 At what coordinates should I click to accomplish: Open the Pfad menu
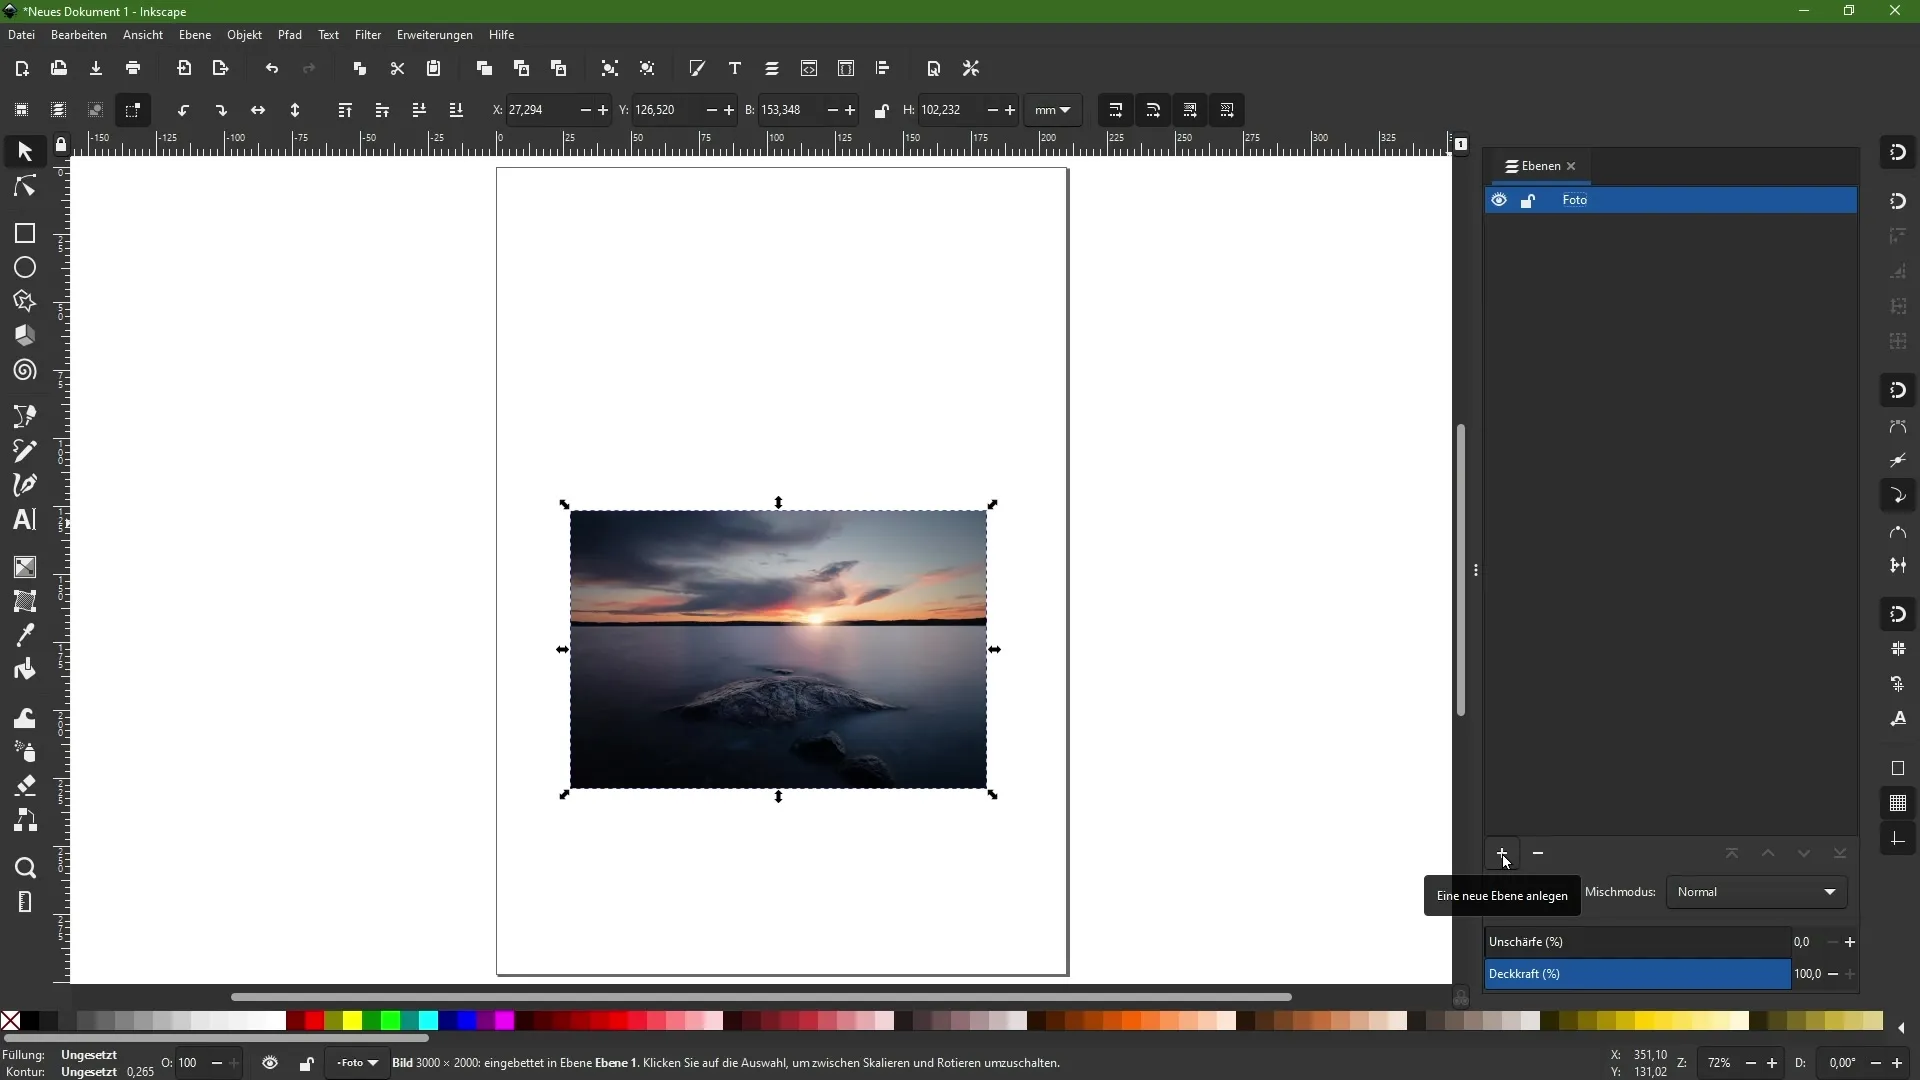coord(290,33)
